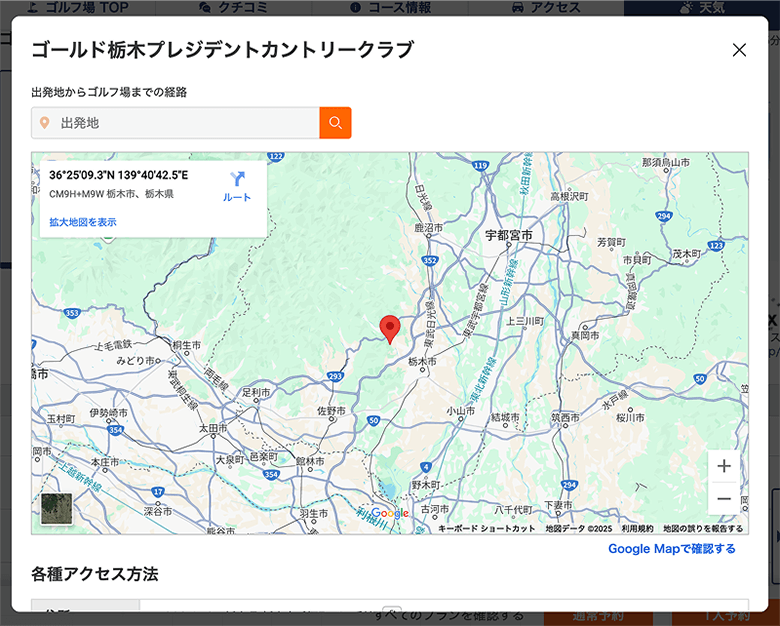780x626 pixels.
Task: Click the 足利市 label on map
Action: point(256,392)
